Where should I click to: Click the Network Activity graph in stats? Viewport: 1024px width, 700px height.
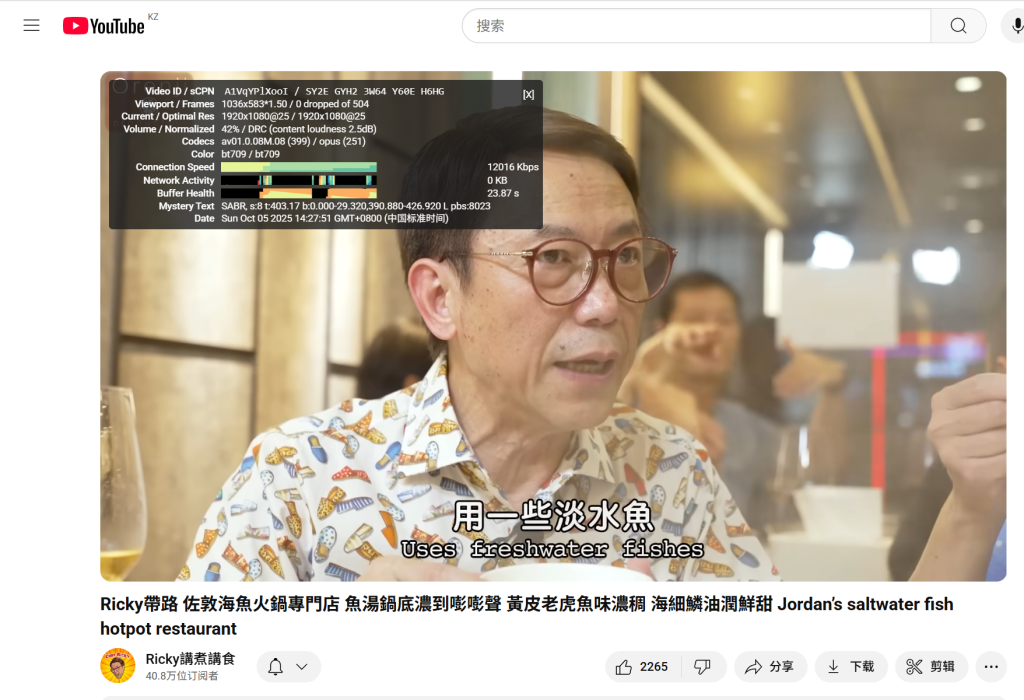coord(299,180)
